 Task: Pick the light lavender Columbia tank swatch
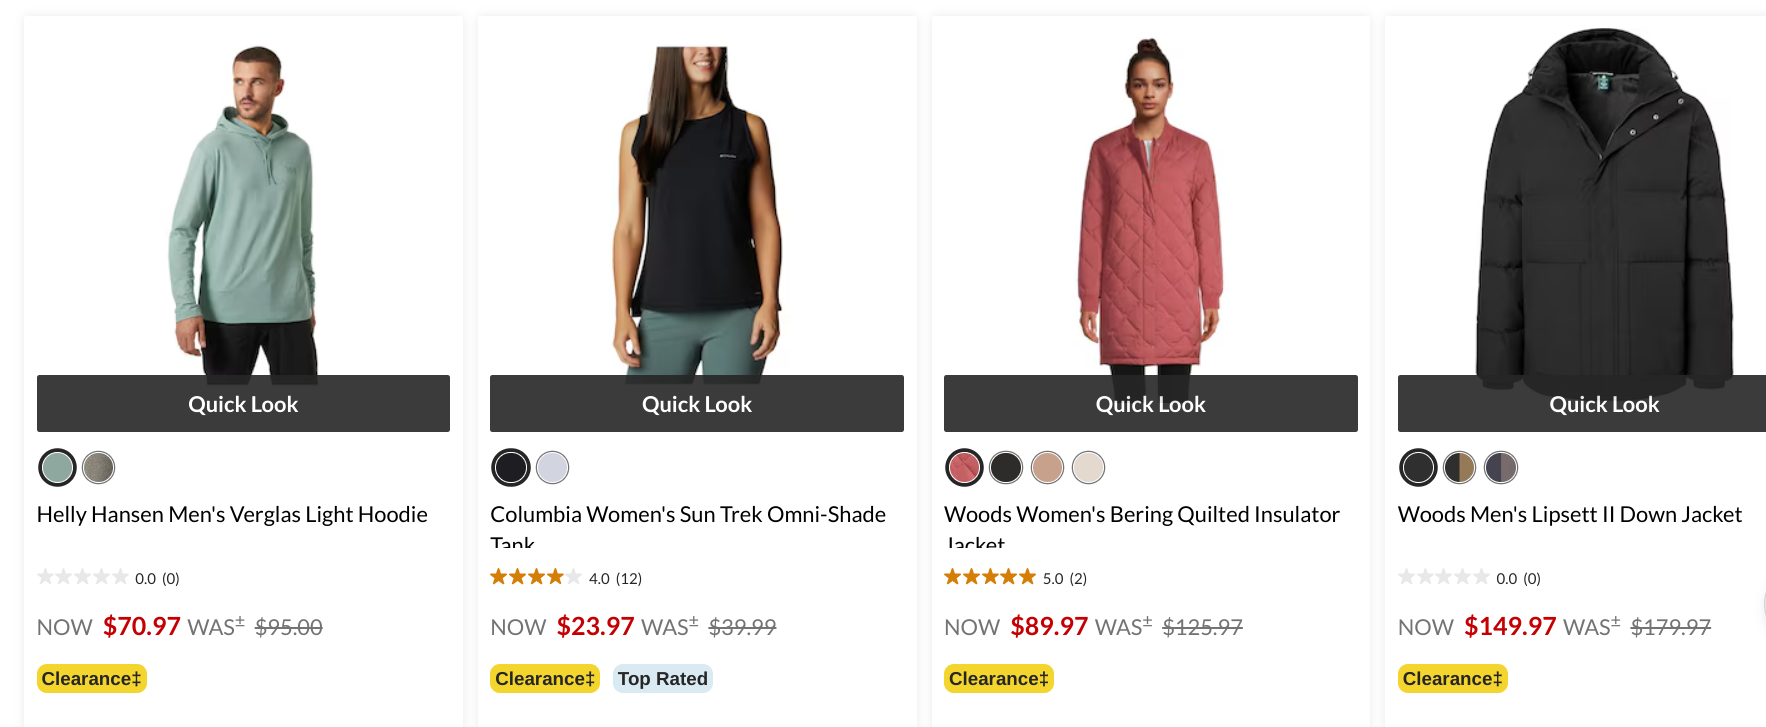click(x=552, y=467)
